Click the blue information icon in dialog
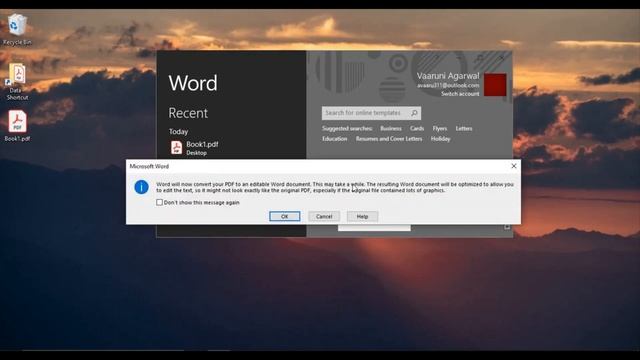 pos(141,187)
